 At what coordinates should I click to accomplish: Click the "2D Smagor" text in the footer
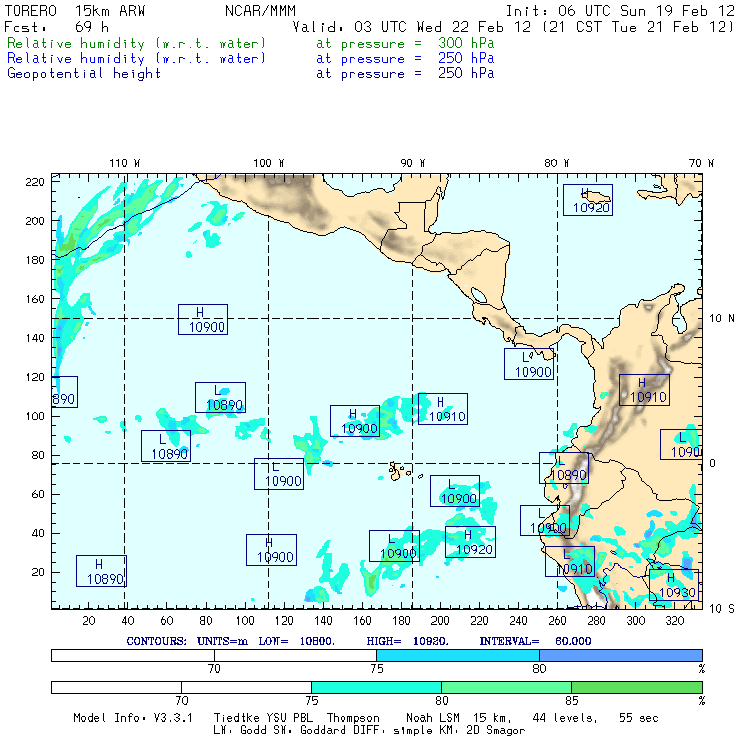(x=496, y=730)
